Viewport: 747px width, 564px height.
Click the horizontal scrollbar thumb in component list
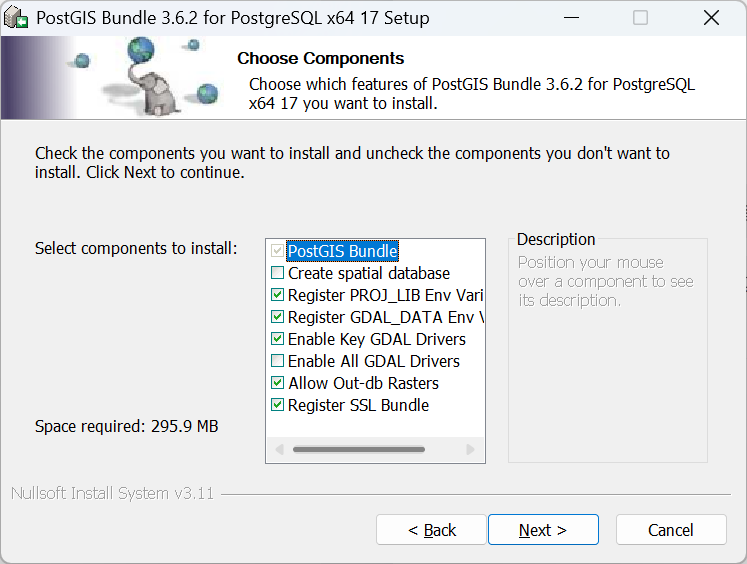point(359,449)
